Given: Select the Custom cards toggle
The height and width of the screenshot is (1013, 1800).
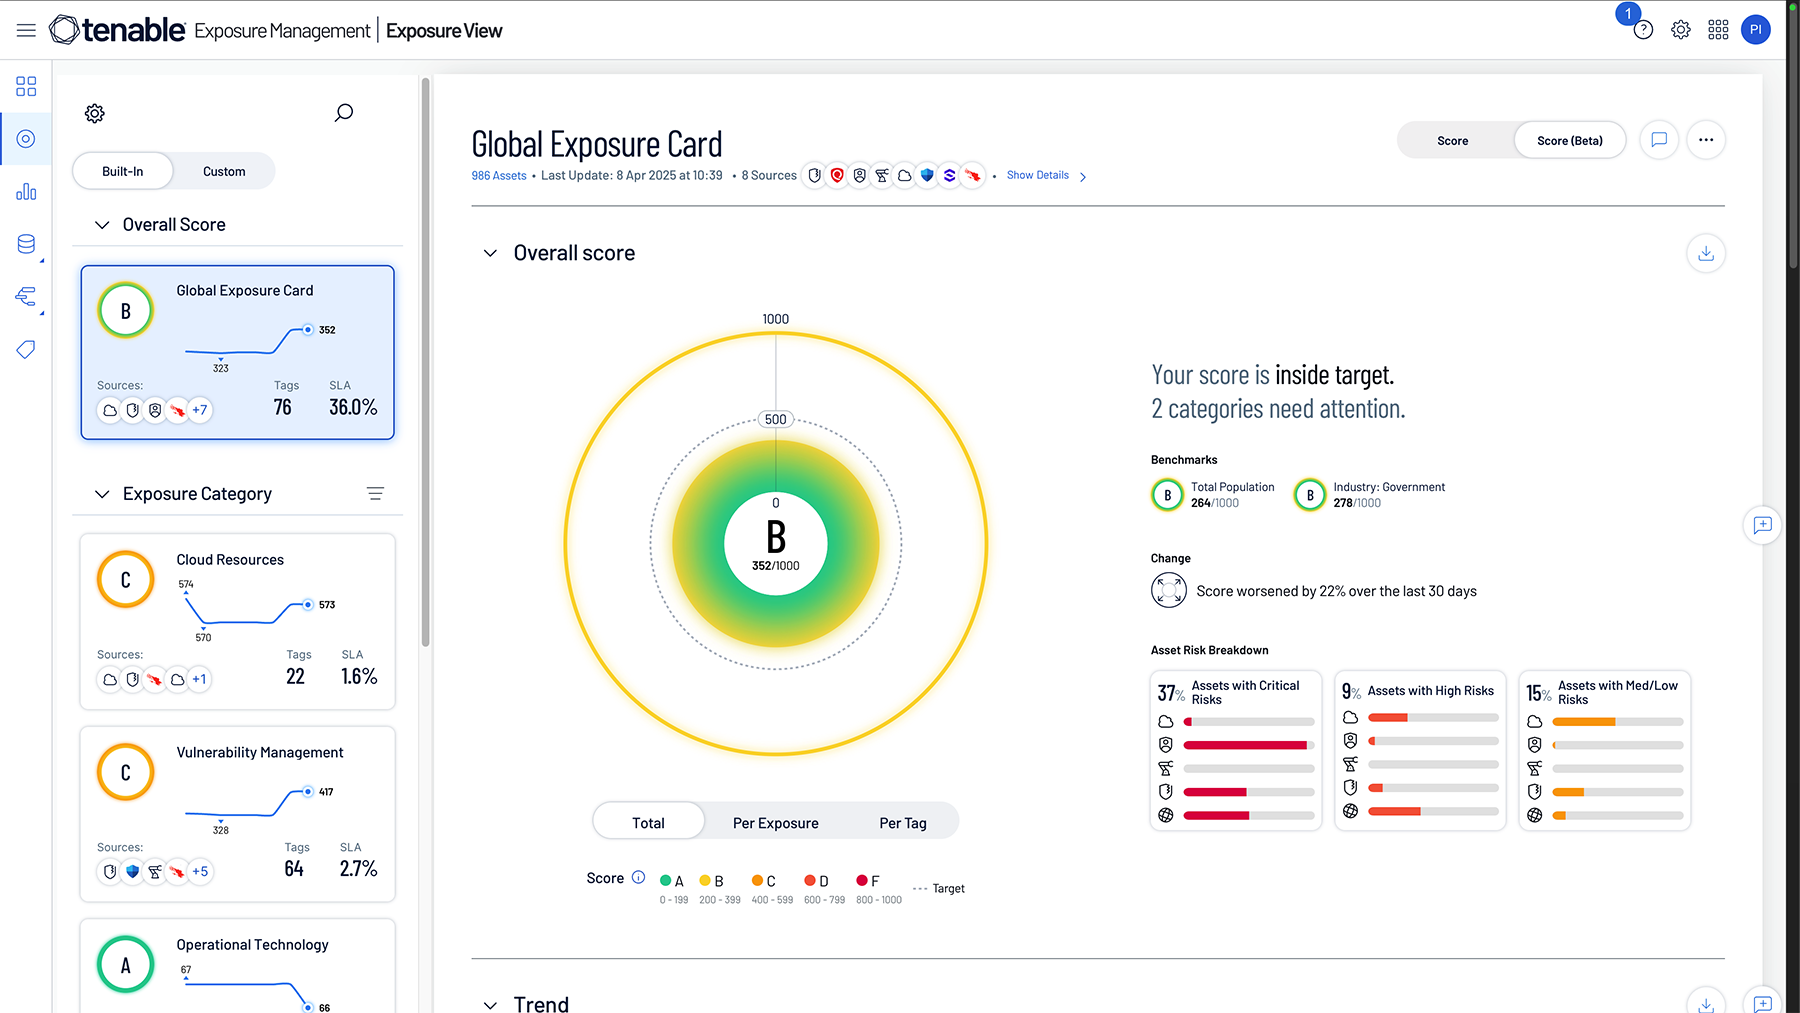Looking at the screenshot, I should point(224,171).
